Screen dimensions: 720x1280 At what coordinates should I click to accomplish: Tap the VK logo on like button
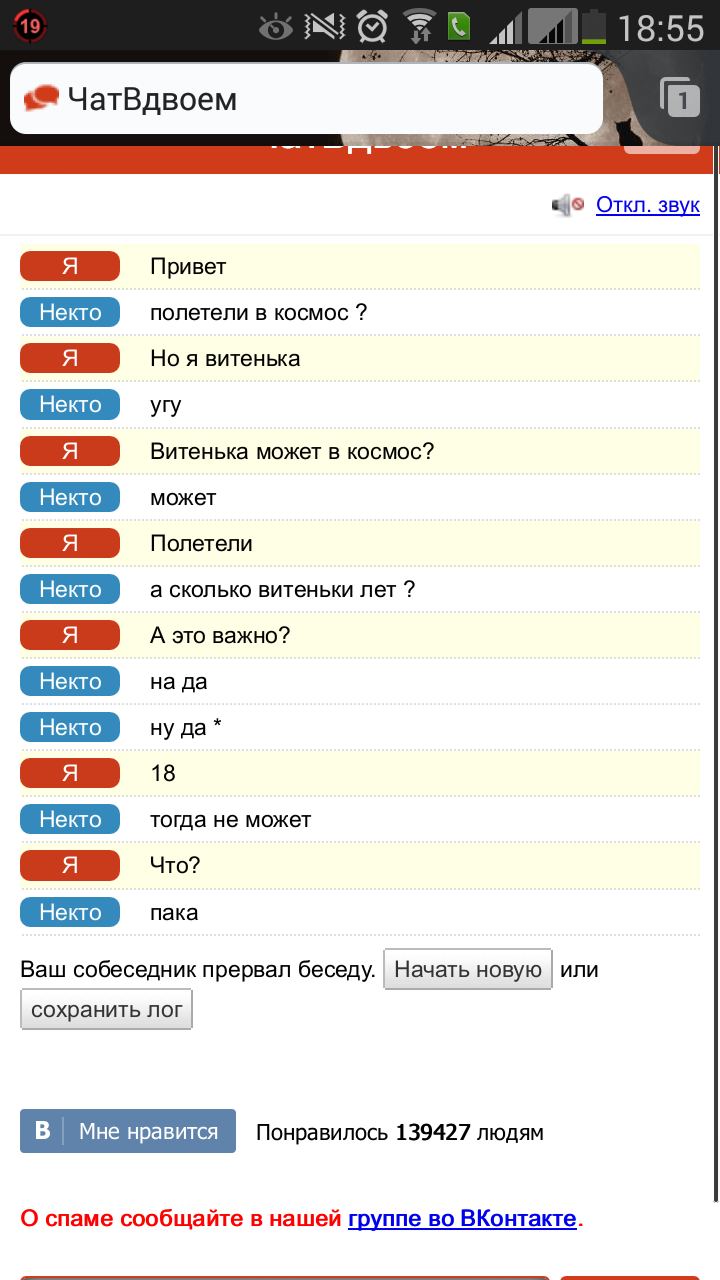pos(42,1131)
